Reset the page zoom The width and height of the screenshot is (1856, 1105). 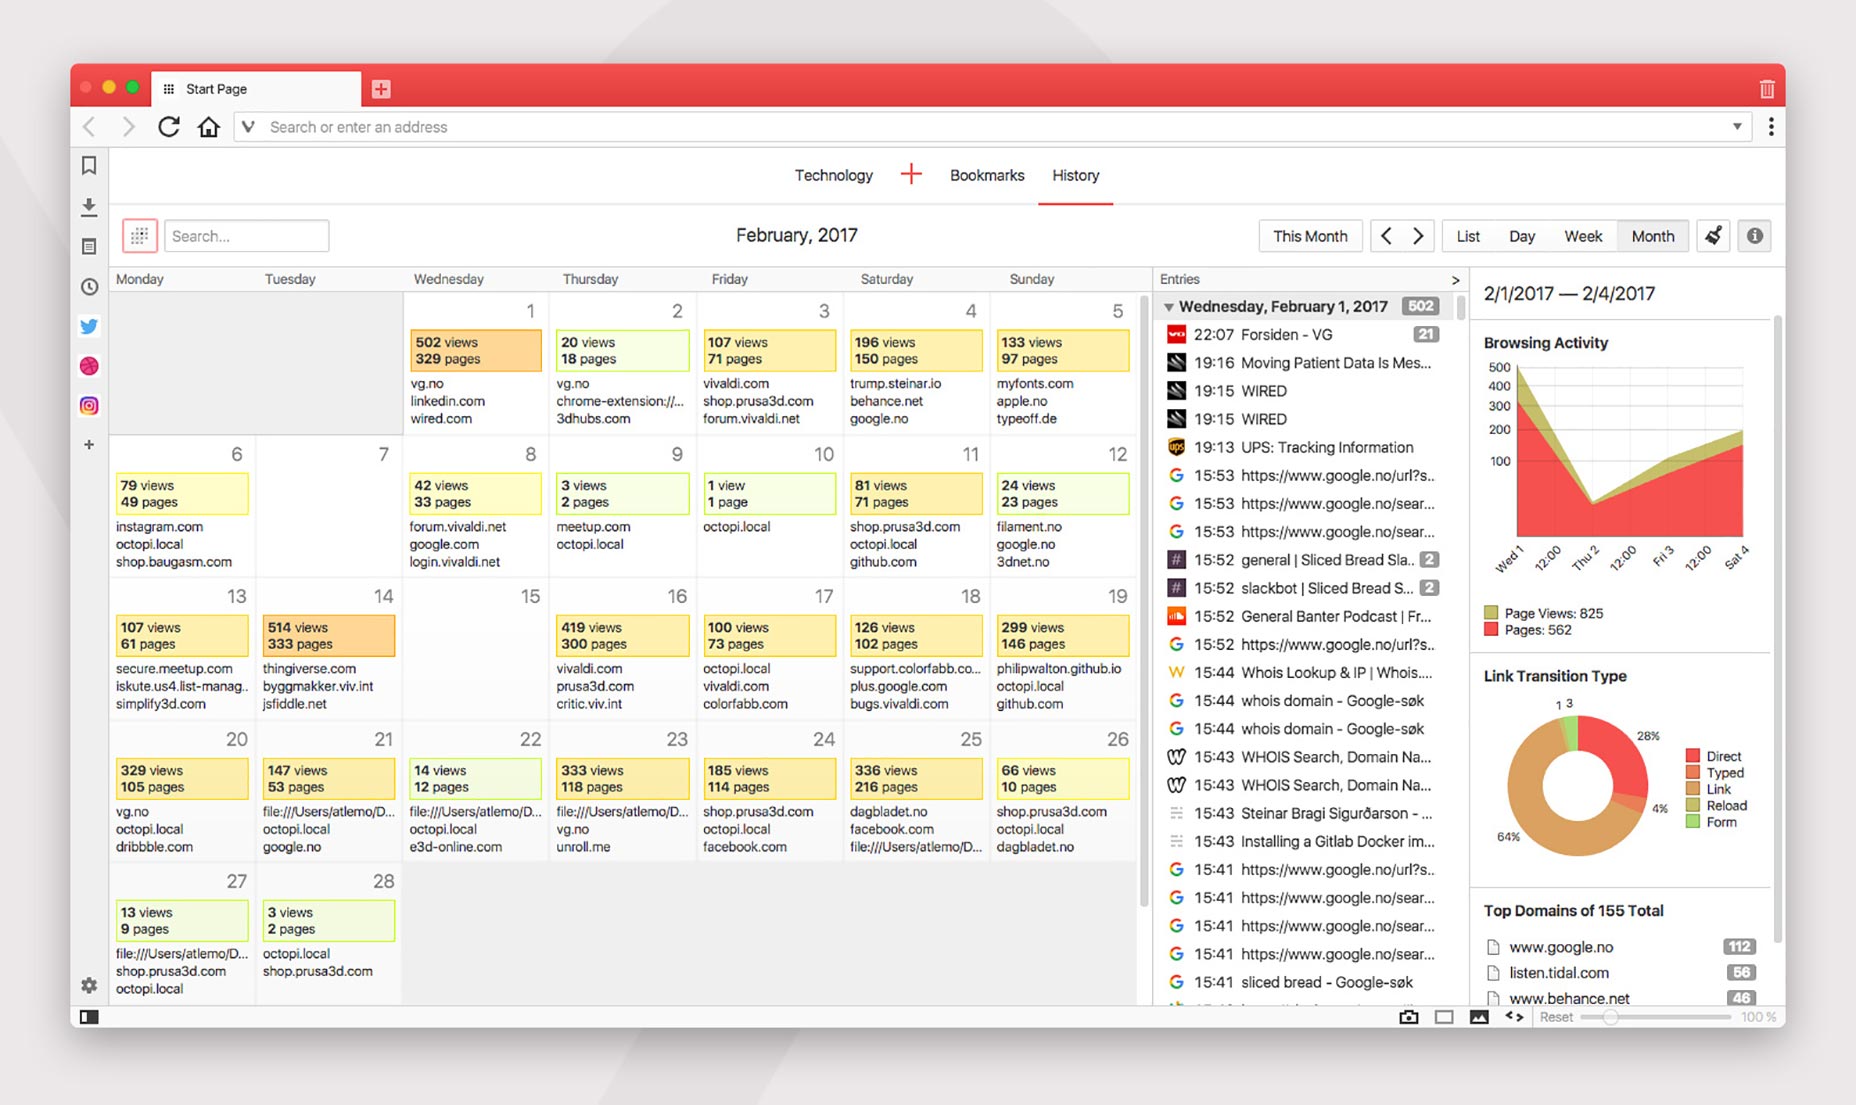point(1556,1017)
